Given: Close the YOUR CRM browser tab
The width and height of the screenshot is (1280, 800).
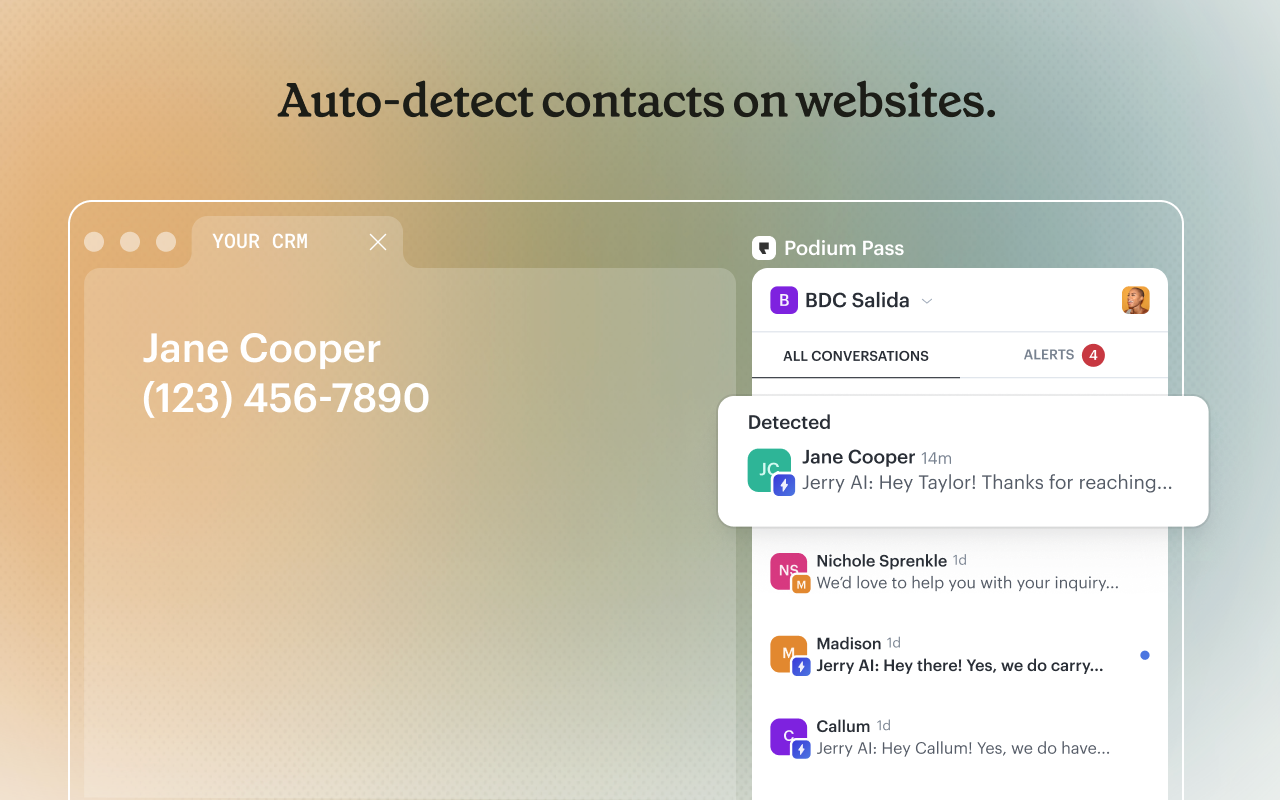Looking at the screenshot, I should [378, 242].
